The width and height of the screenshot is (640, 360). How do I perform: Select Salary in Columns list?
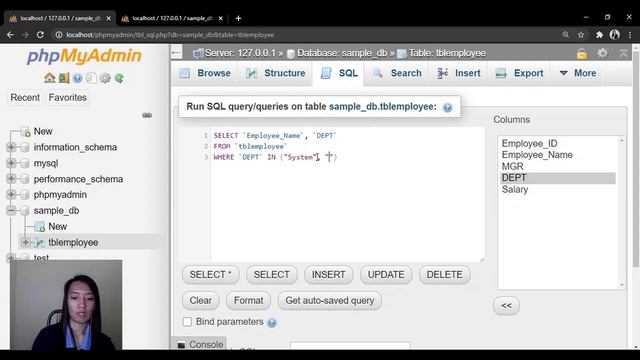(515, 189)
